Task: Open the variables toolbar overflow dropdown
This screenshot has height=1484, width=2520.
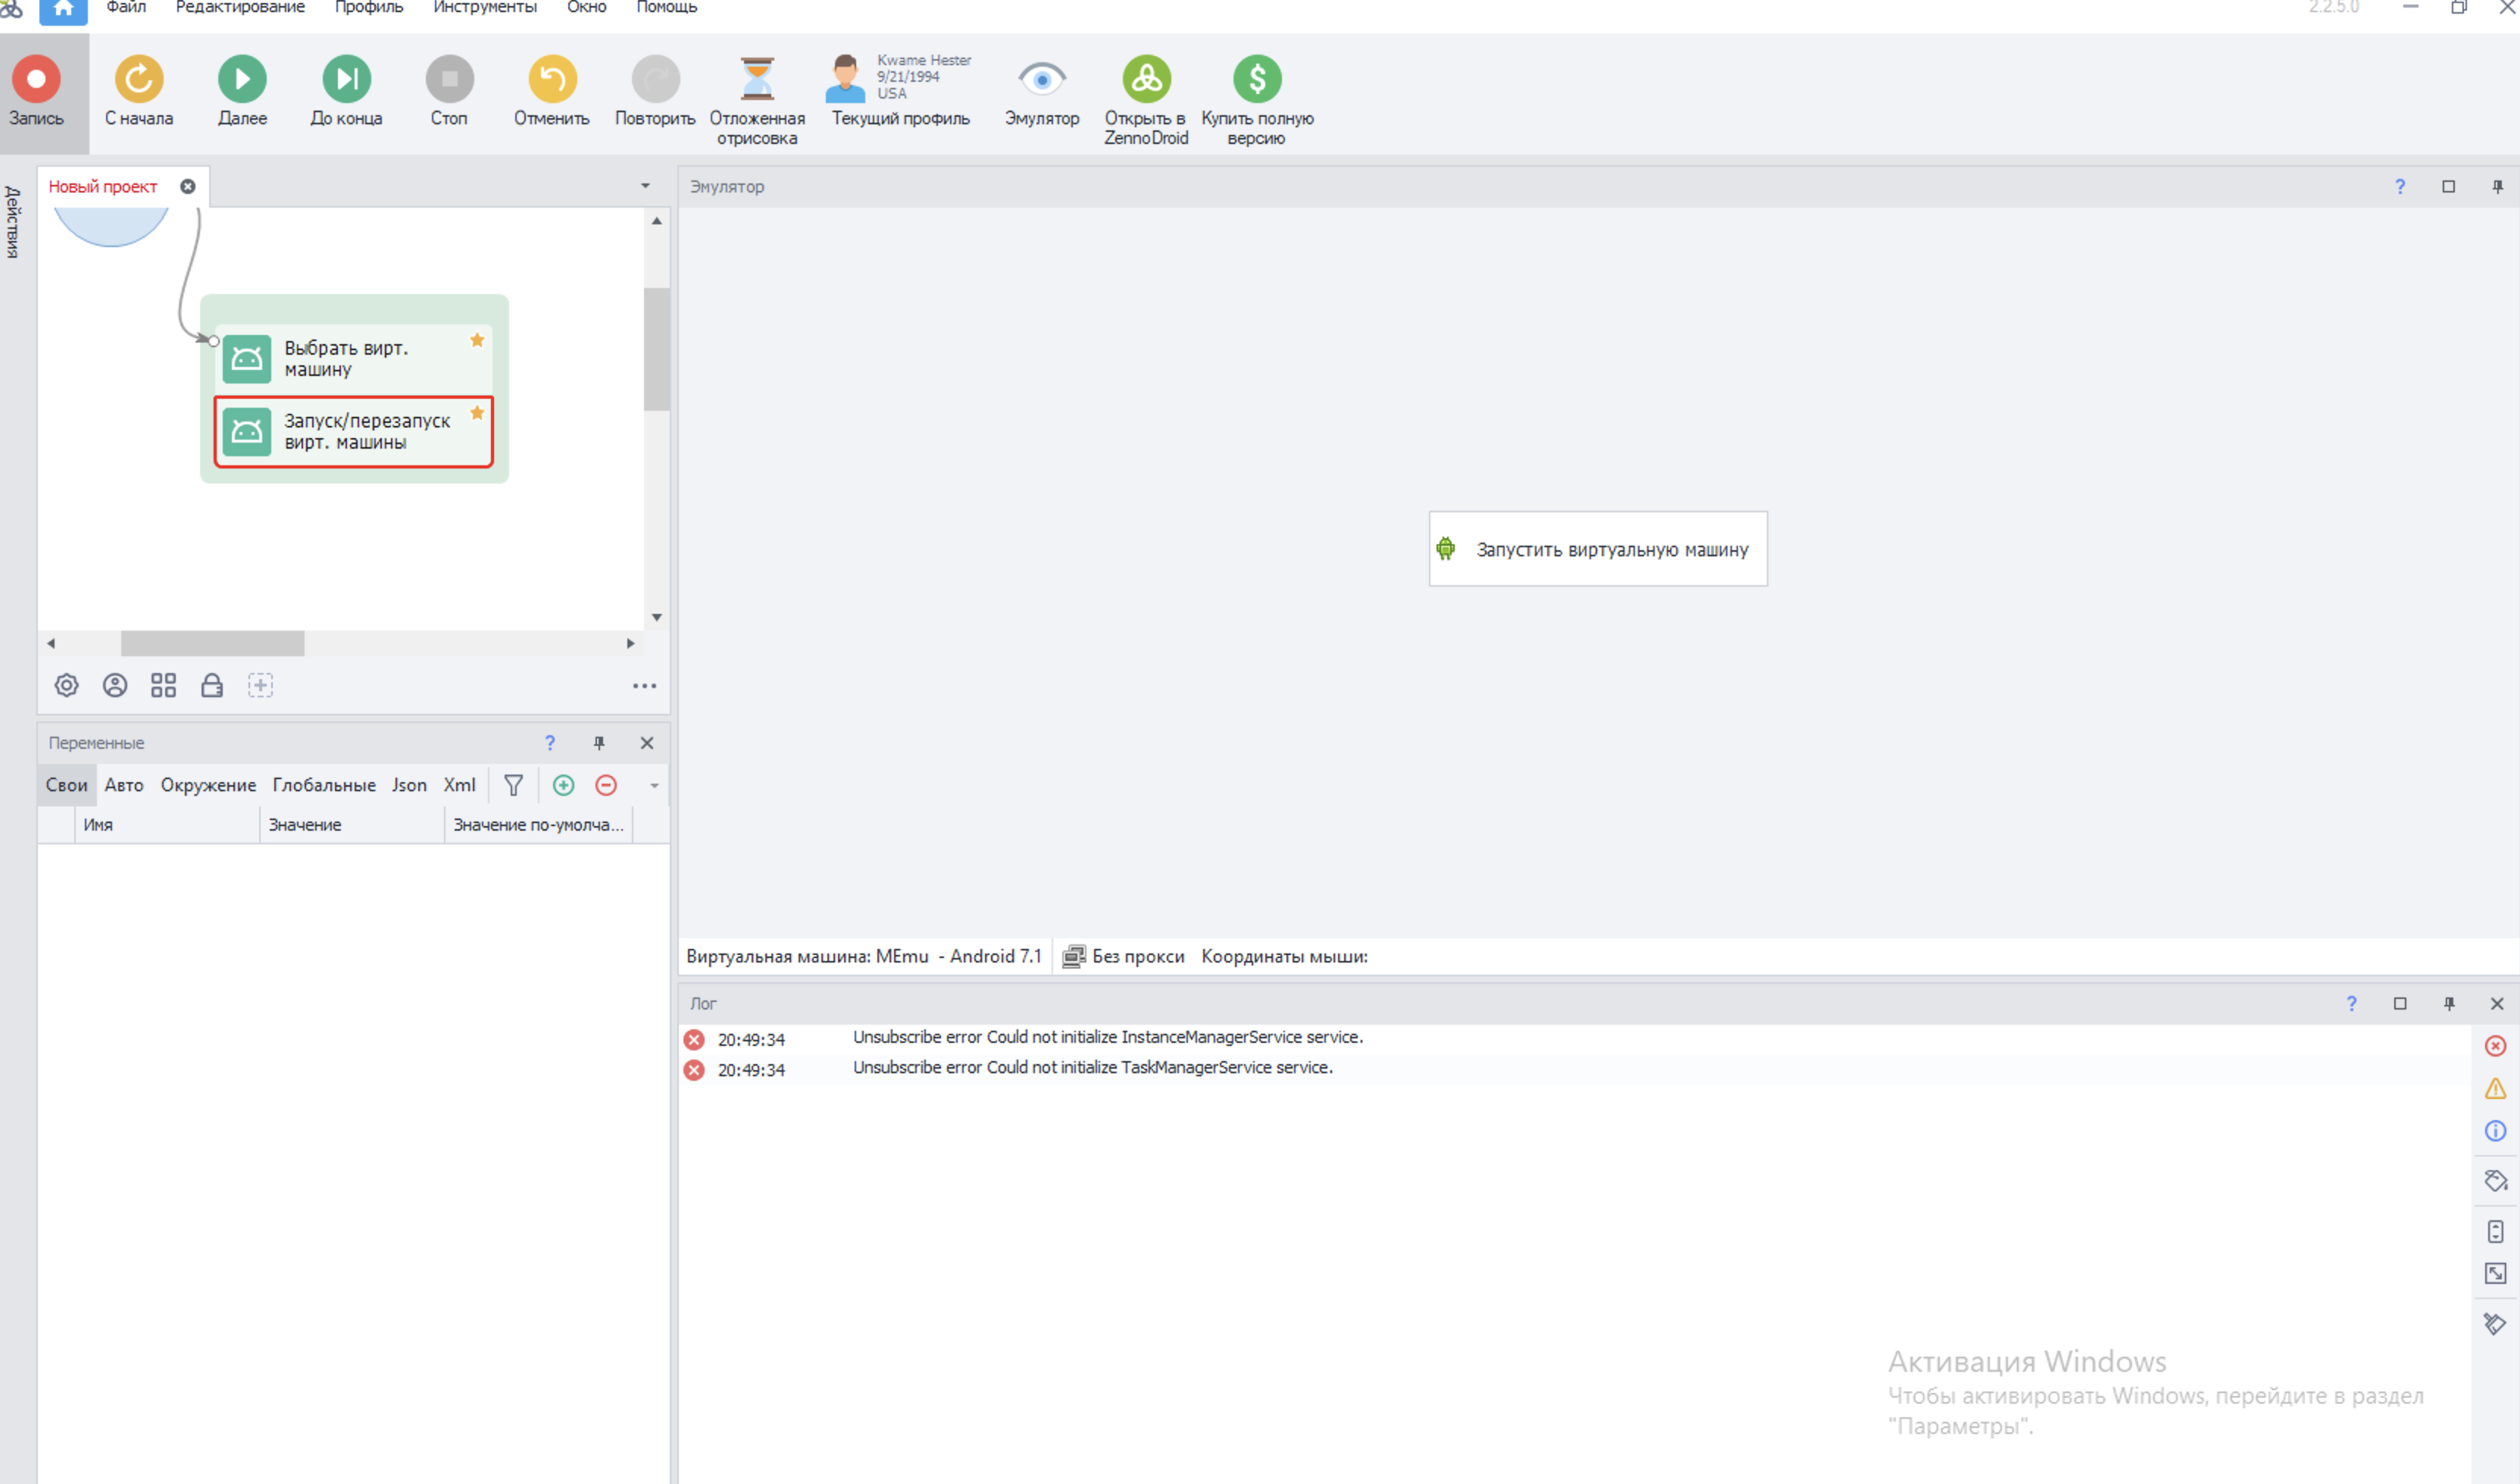Action: tap(654, 786)
